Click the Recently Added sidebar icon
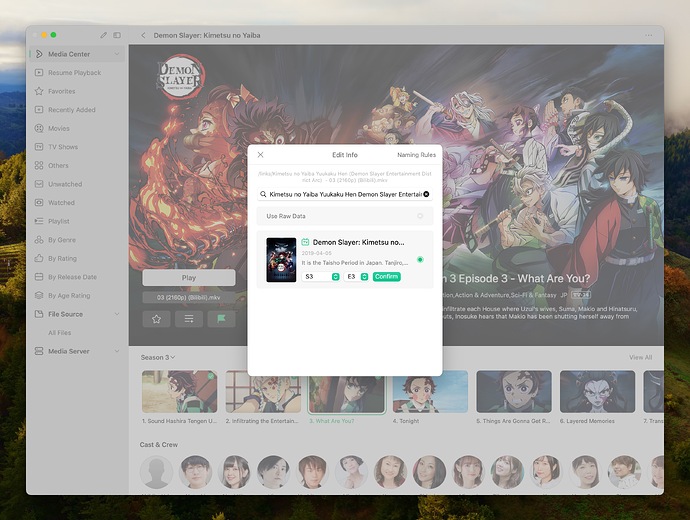 [39, 110]
